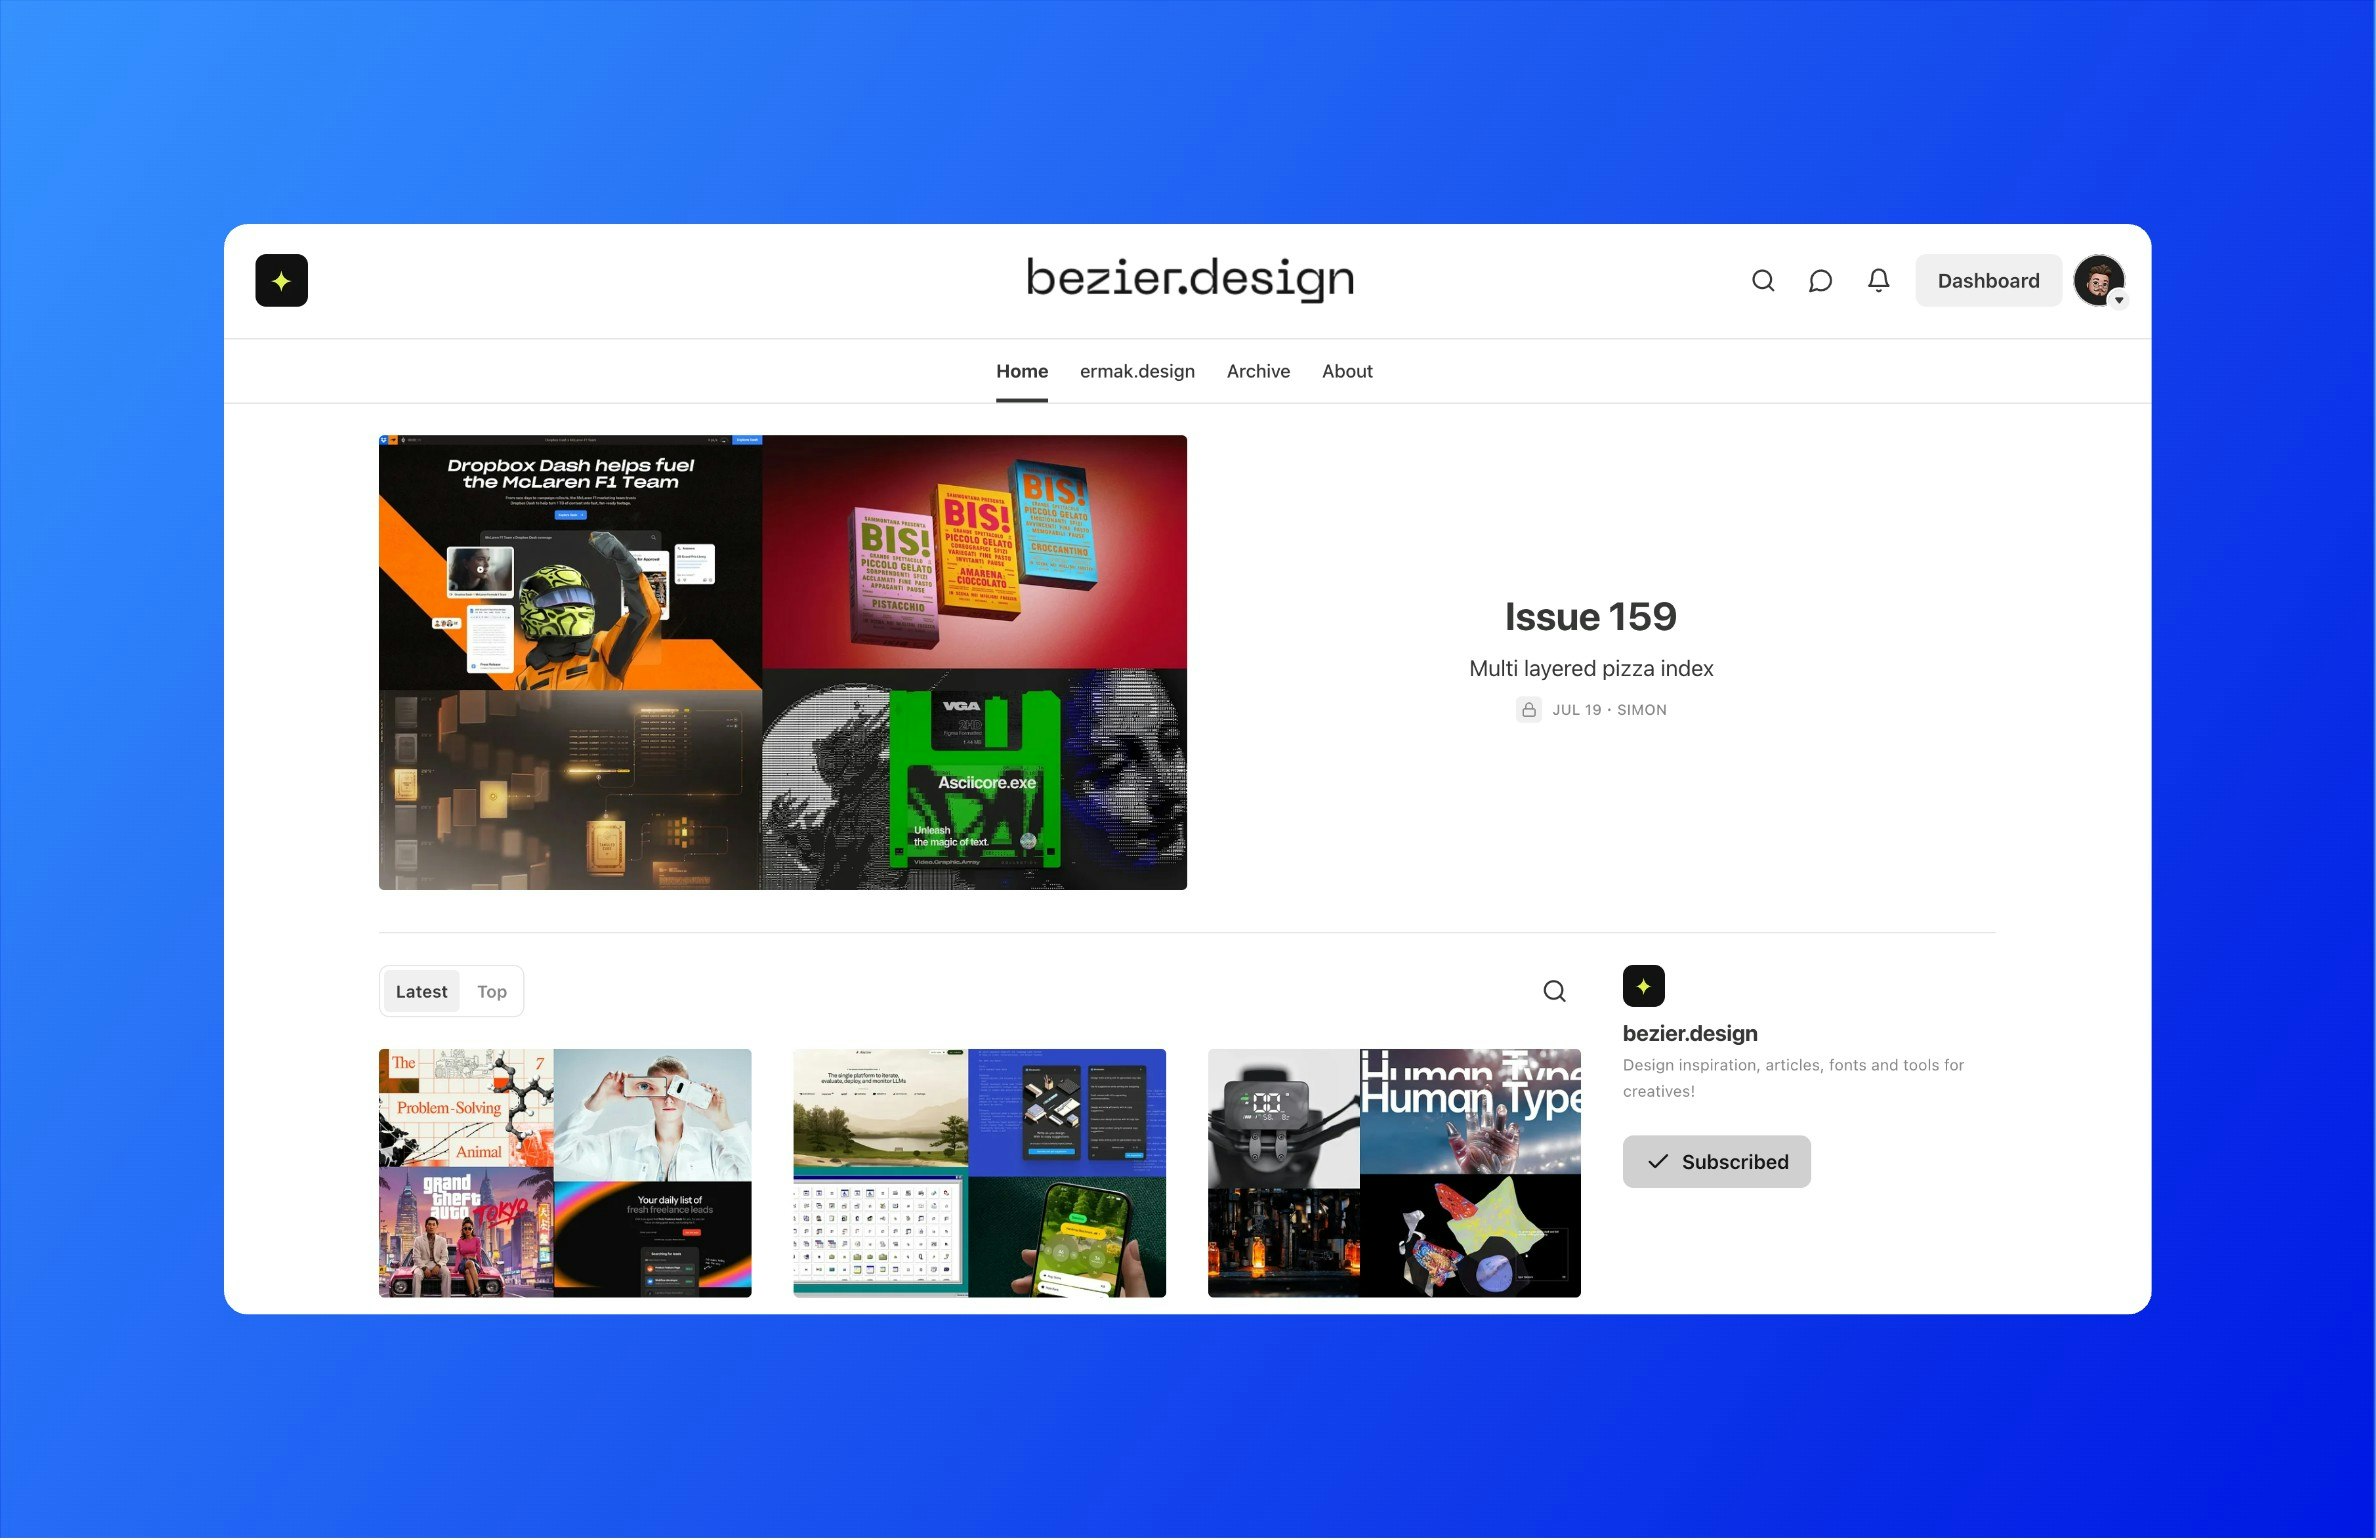2376x1540 pixels.
Task: Open the notifications bell
Action: pos(1878,281)
